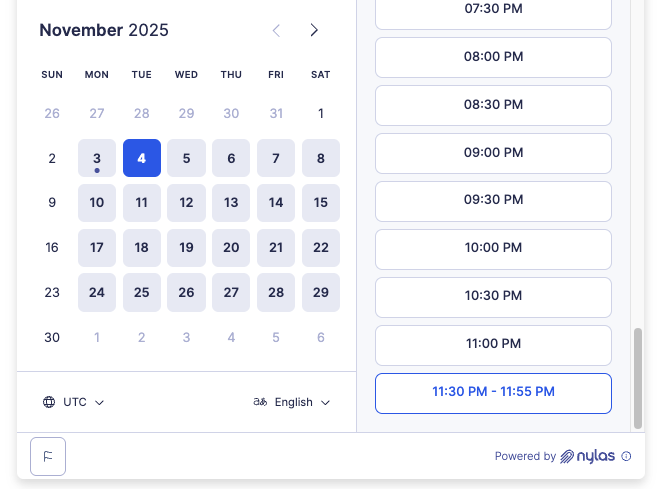Click the time slots scrollbar
Viewport: 658px width, 489px height.
click(x=638, y=376)
